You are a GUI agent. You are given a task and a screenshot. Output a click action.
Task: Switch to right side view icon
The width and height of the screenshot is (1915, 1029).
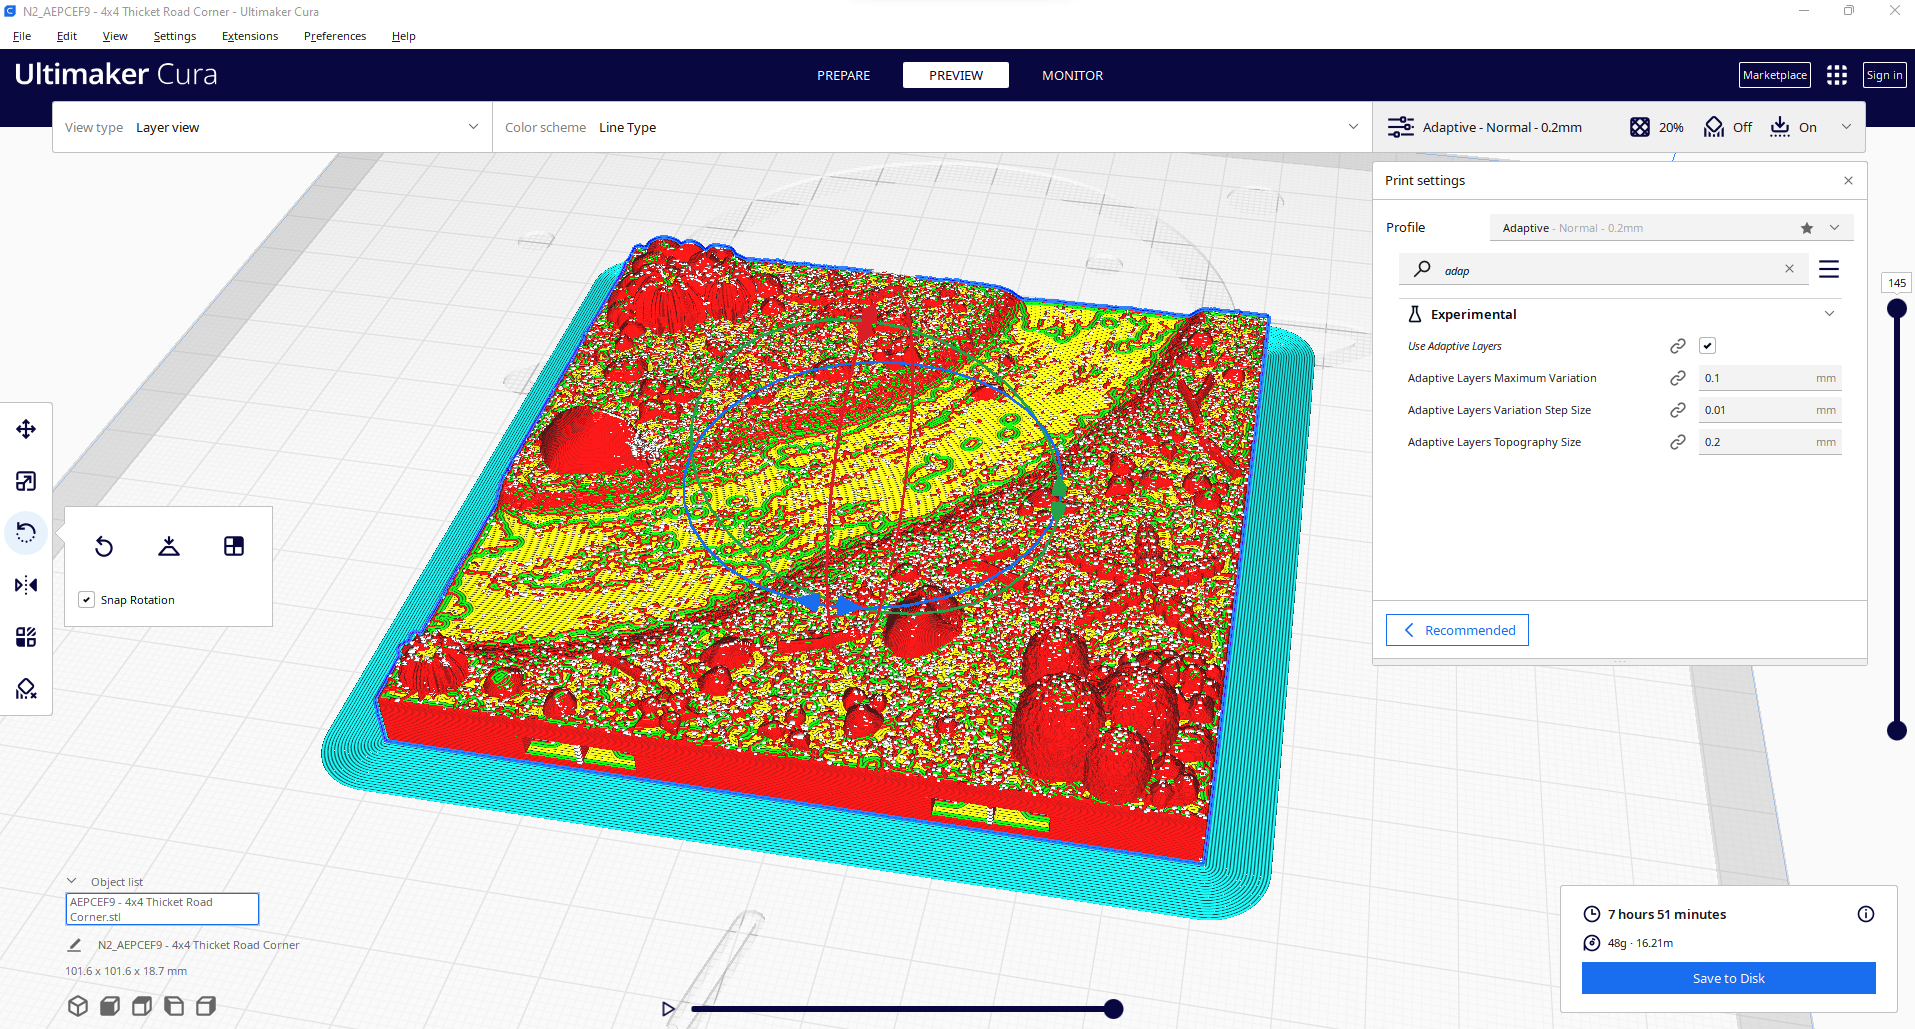(x=206, y=1006)
